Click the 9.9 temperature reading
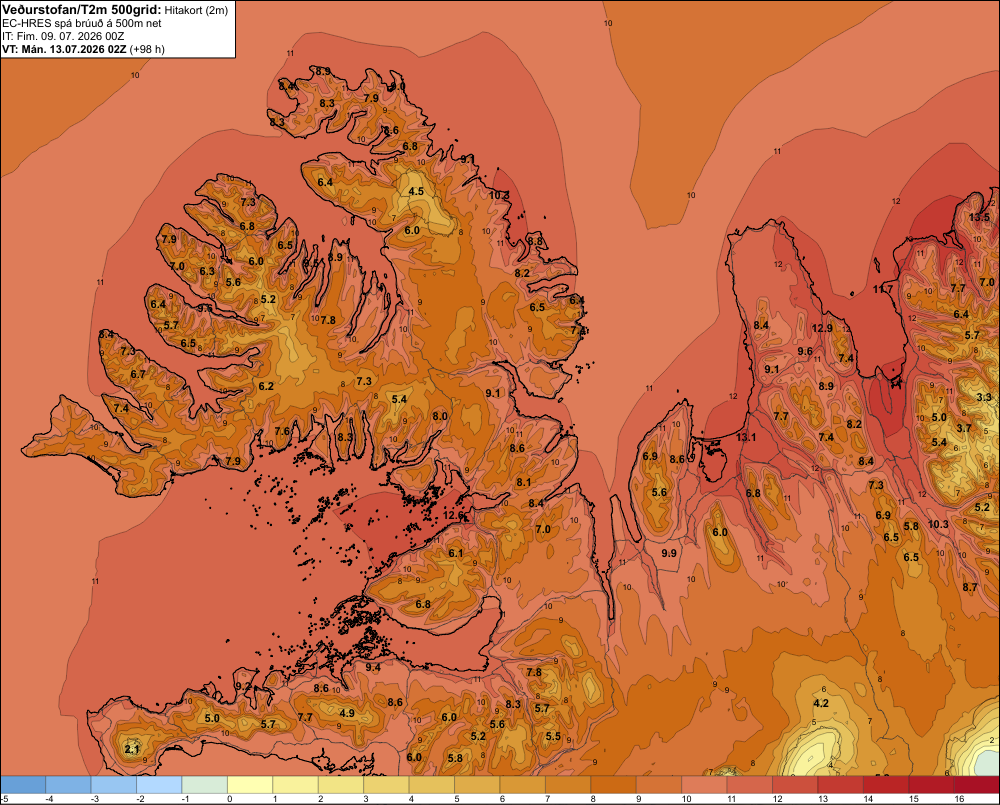Image resolution: width=1000 pixels, height=805 pixels. (x=668, y=553)
